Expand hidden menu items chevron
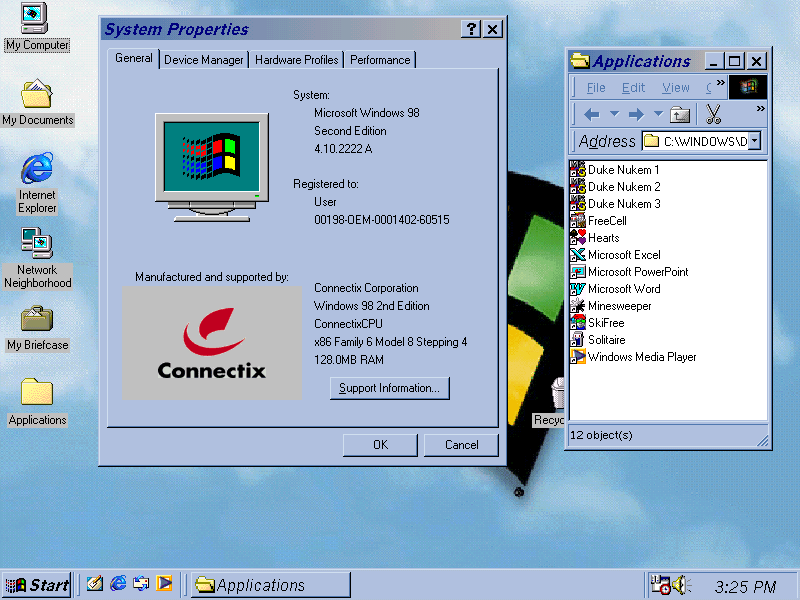Screen dimensions: 800x600 tap(720, 83)
